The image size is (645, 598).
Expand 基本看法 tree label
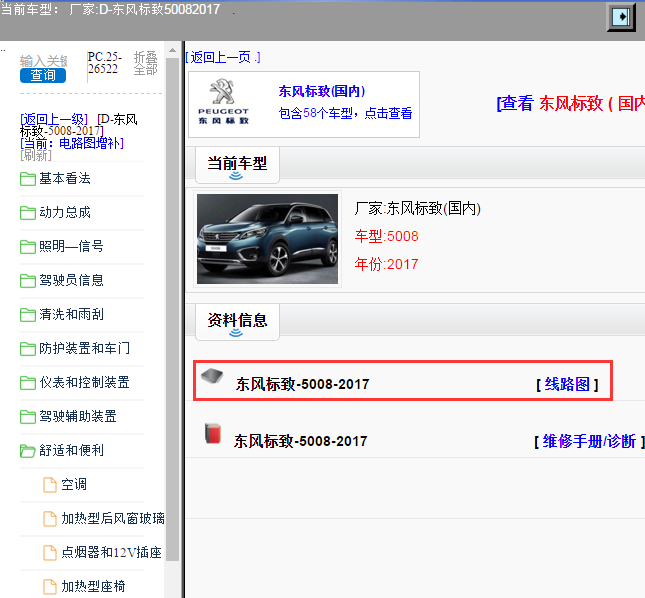coord(65,178)
